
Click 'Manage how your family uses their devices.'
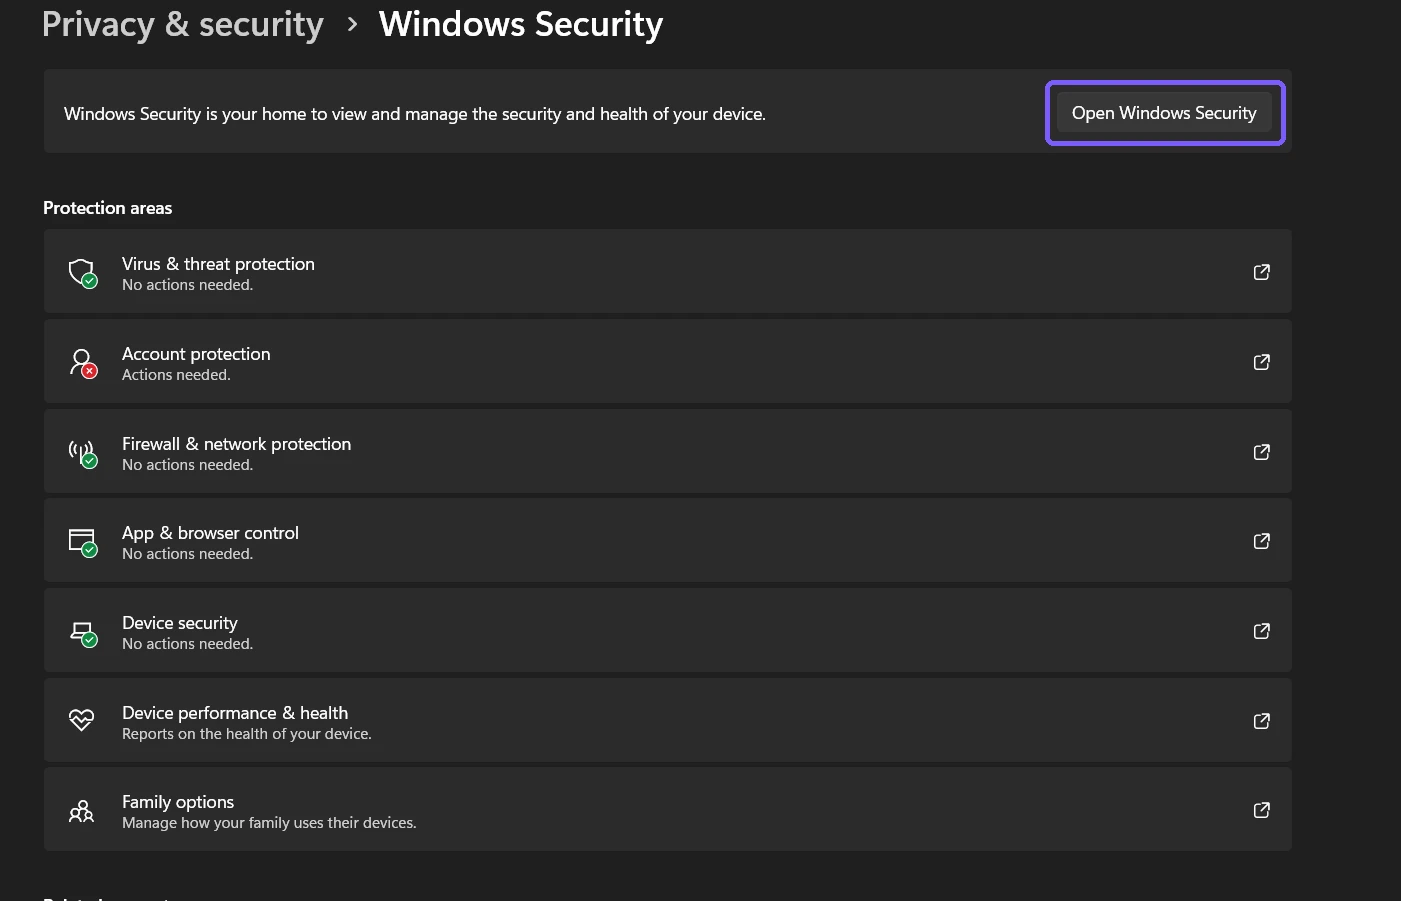click(269, 823)
